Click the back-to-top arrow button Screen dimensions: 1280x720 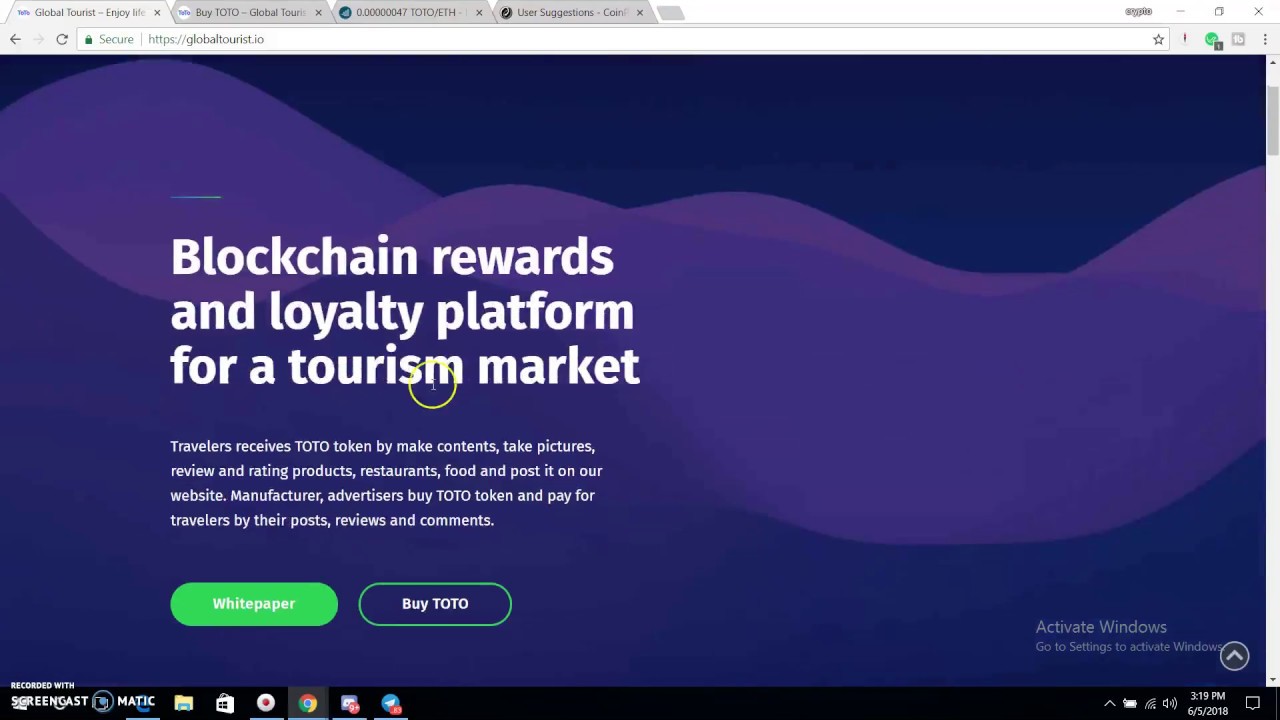coord(1234,655)
